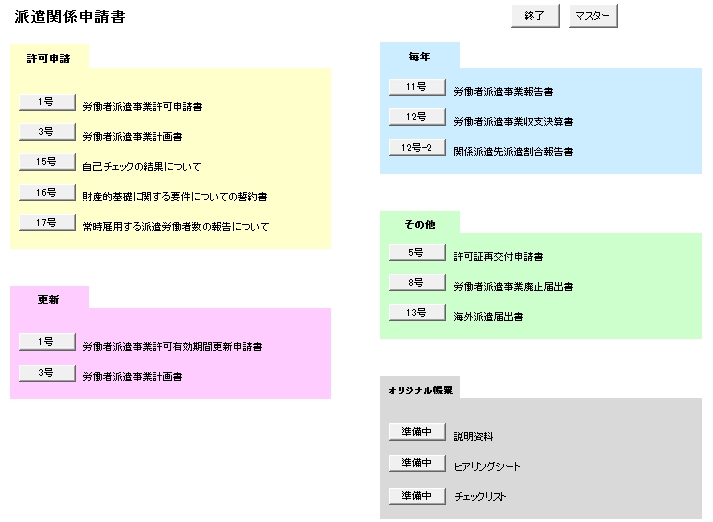Click 準備中 button next to ヒアリングシート
The image size is (713, 522).
coord(417,463)
